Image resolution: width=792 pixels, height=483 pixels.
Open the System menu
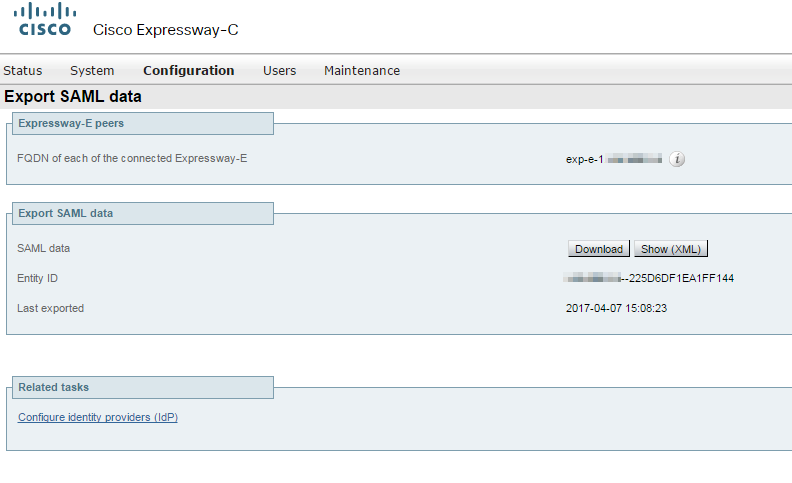point(92,71)
